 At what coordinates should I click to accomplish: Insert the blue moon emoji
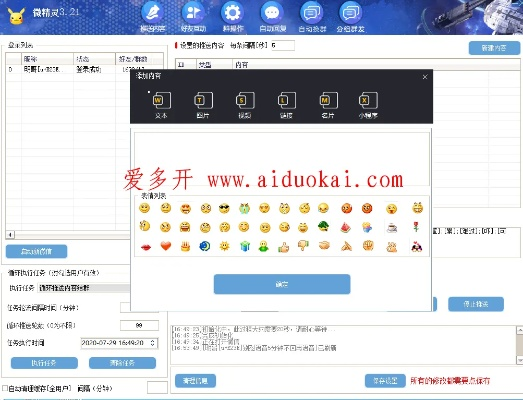(x=204, y=246)
